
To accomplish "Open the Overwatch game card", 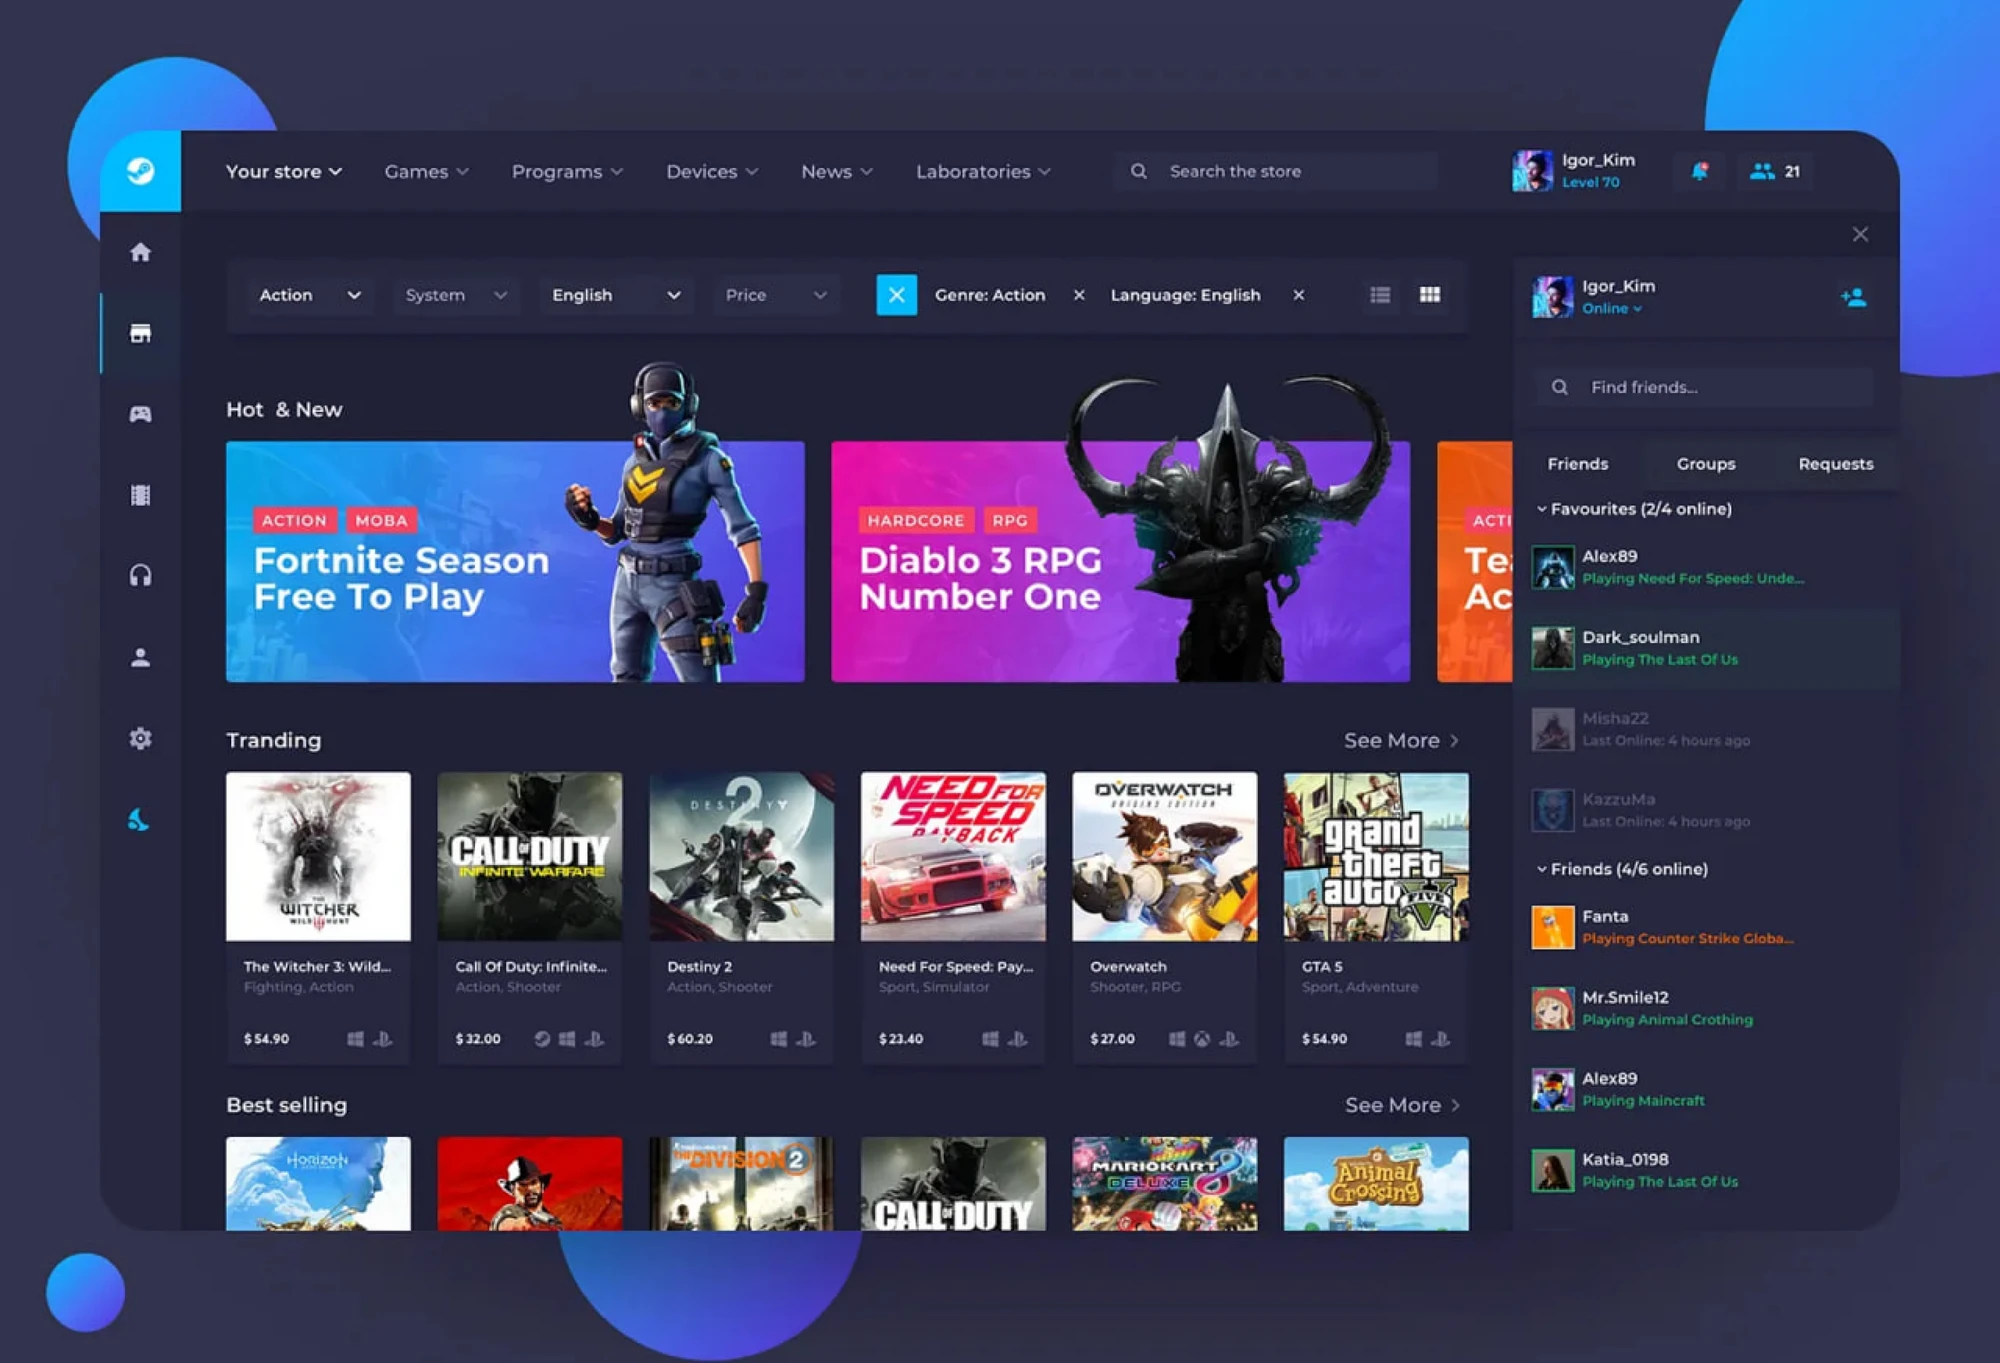I will tap(1164, 917).
